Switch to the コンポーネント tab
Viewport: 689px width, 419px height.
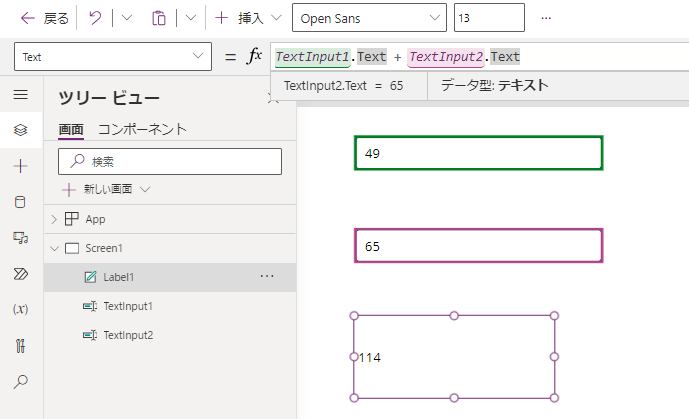click(142, 129)
